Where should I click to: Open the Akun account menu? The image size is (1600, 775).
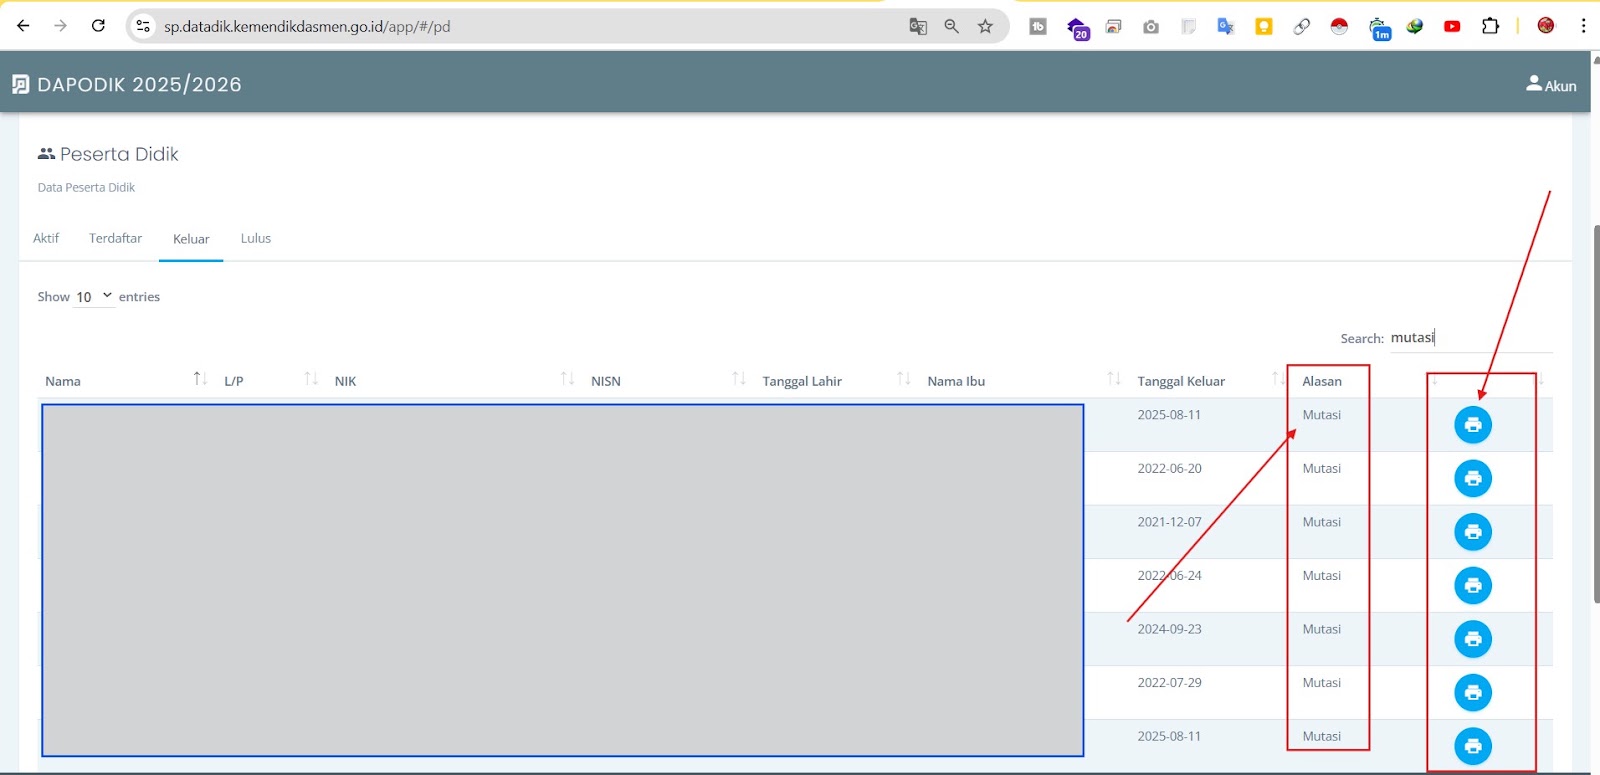[1551, 85]
